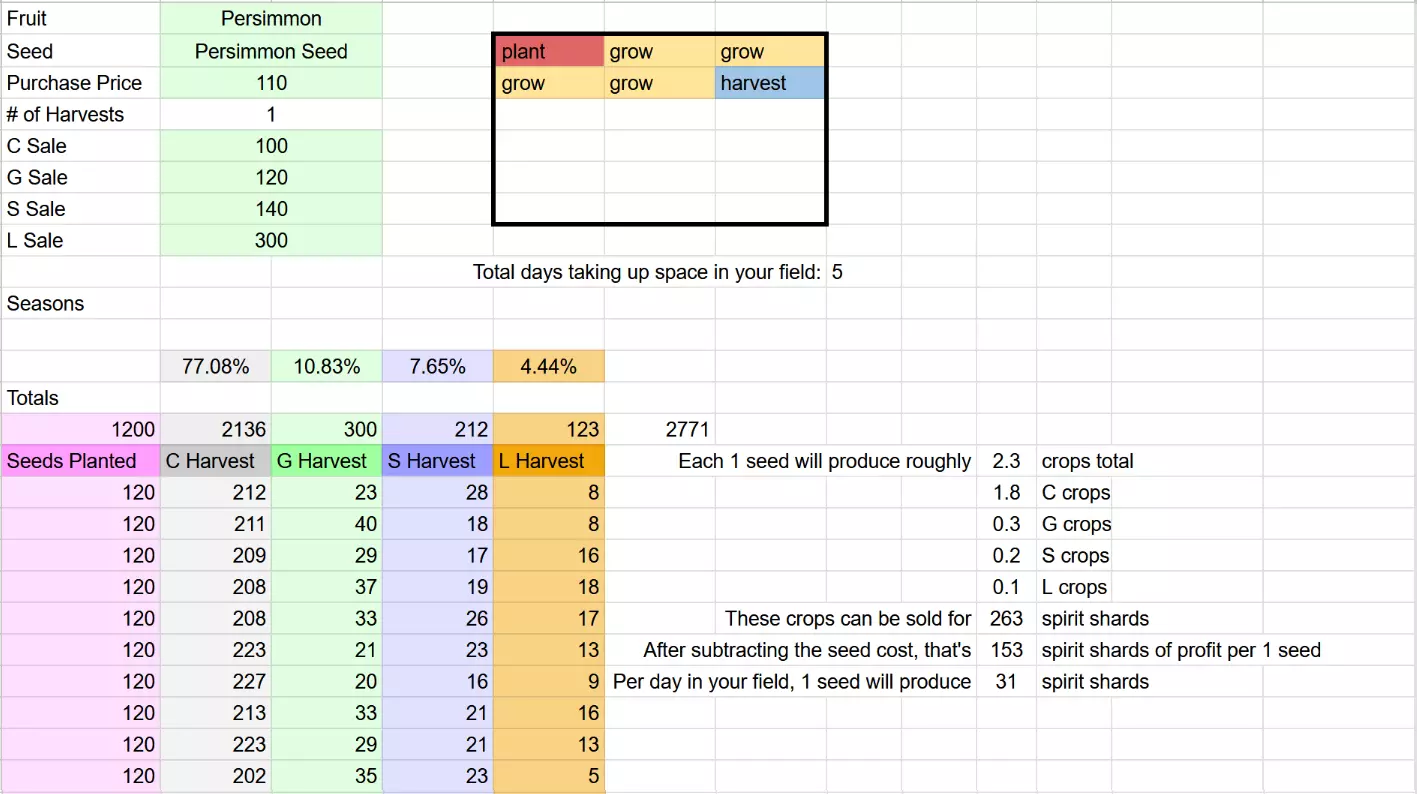The height and width of the screenshot is (794, 1417).
Task: Click the 4.44% percentage cell
Action: [x=548, y=366]
